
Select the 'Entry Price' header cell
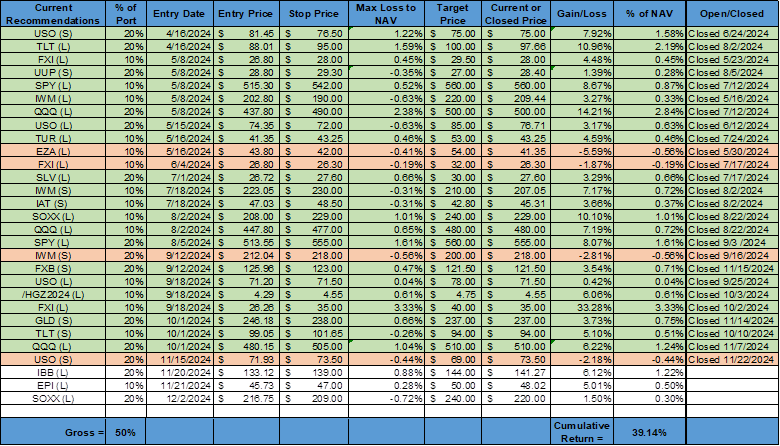coord(246,14)
